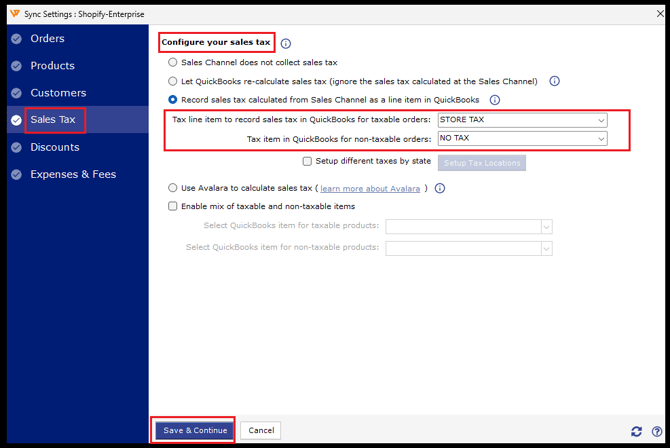Click the Cancel button
The width and height of the screenshot is (670, 448).
coord(261,430)
